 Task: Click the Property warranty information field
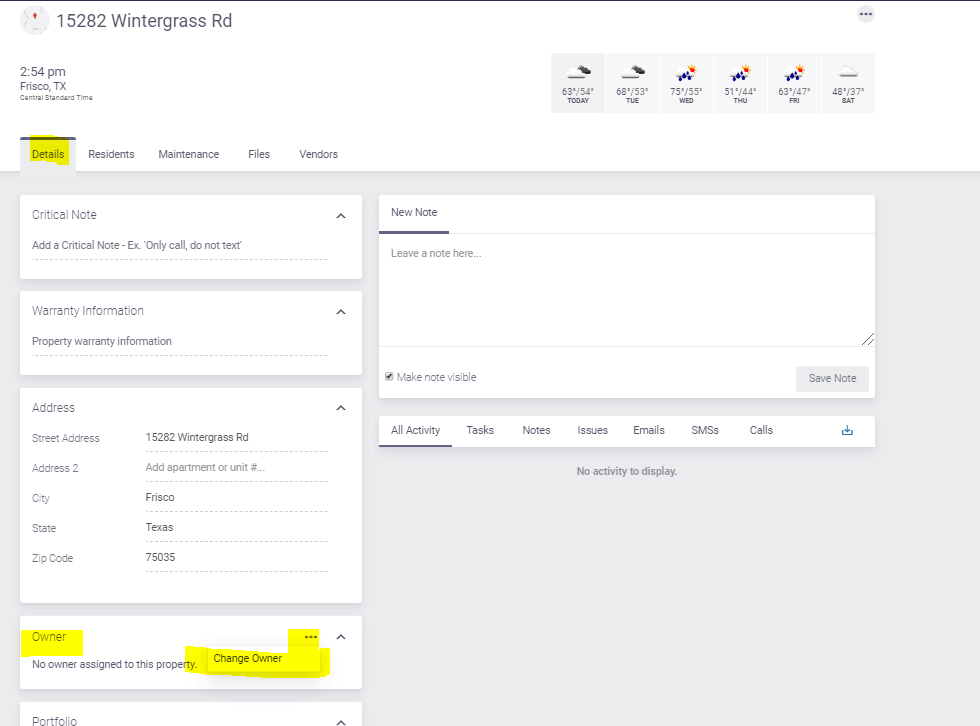click(179, 342)
